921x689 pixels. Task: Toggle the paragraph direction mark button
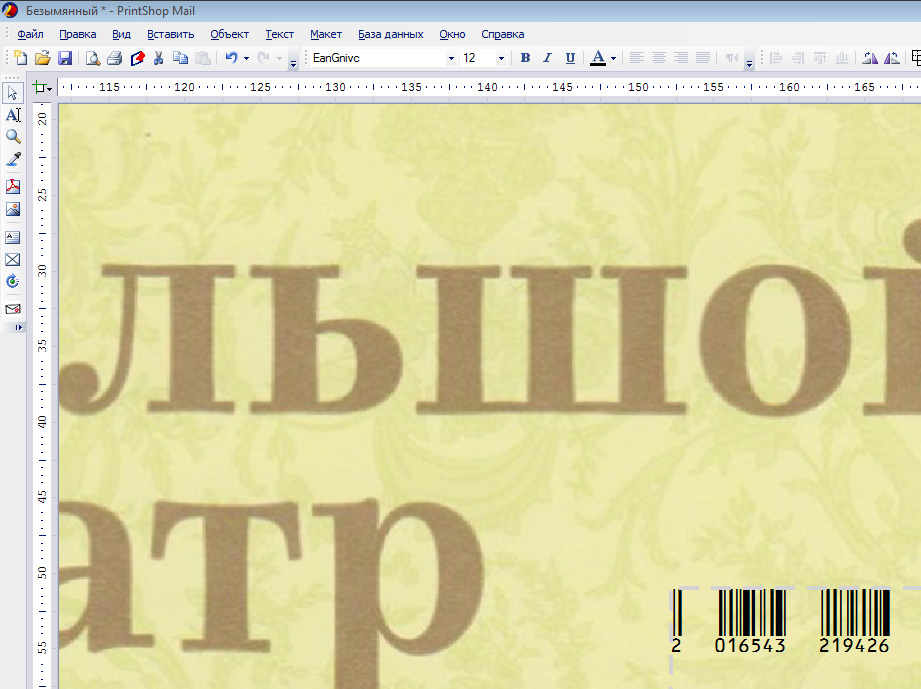click(x=731, y=58)
